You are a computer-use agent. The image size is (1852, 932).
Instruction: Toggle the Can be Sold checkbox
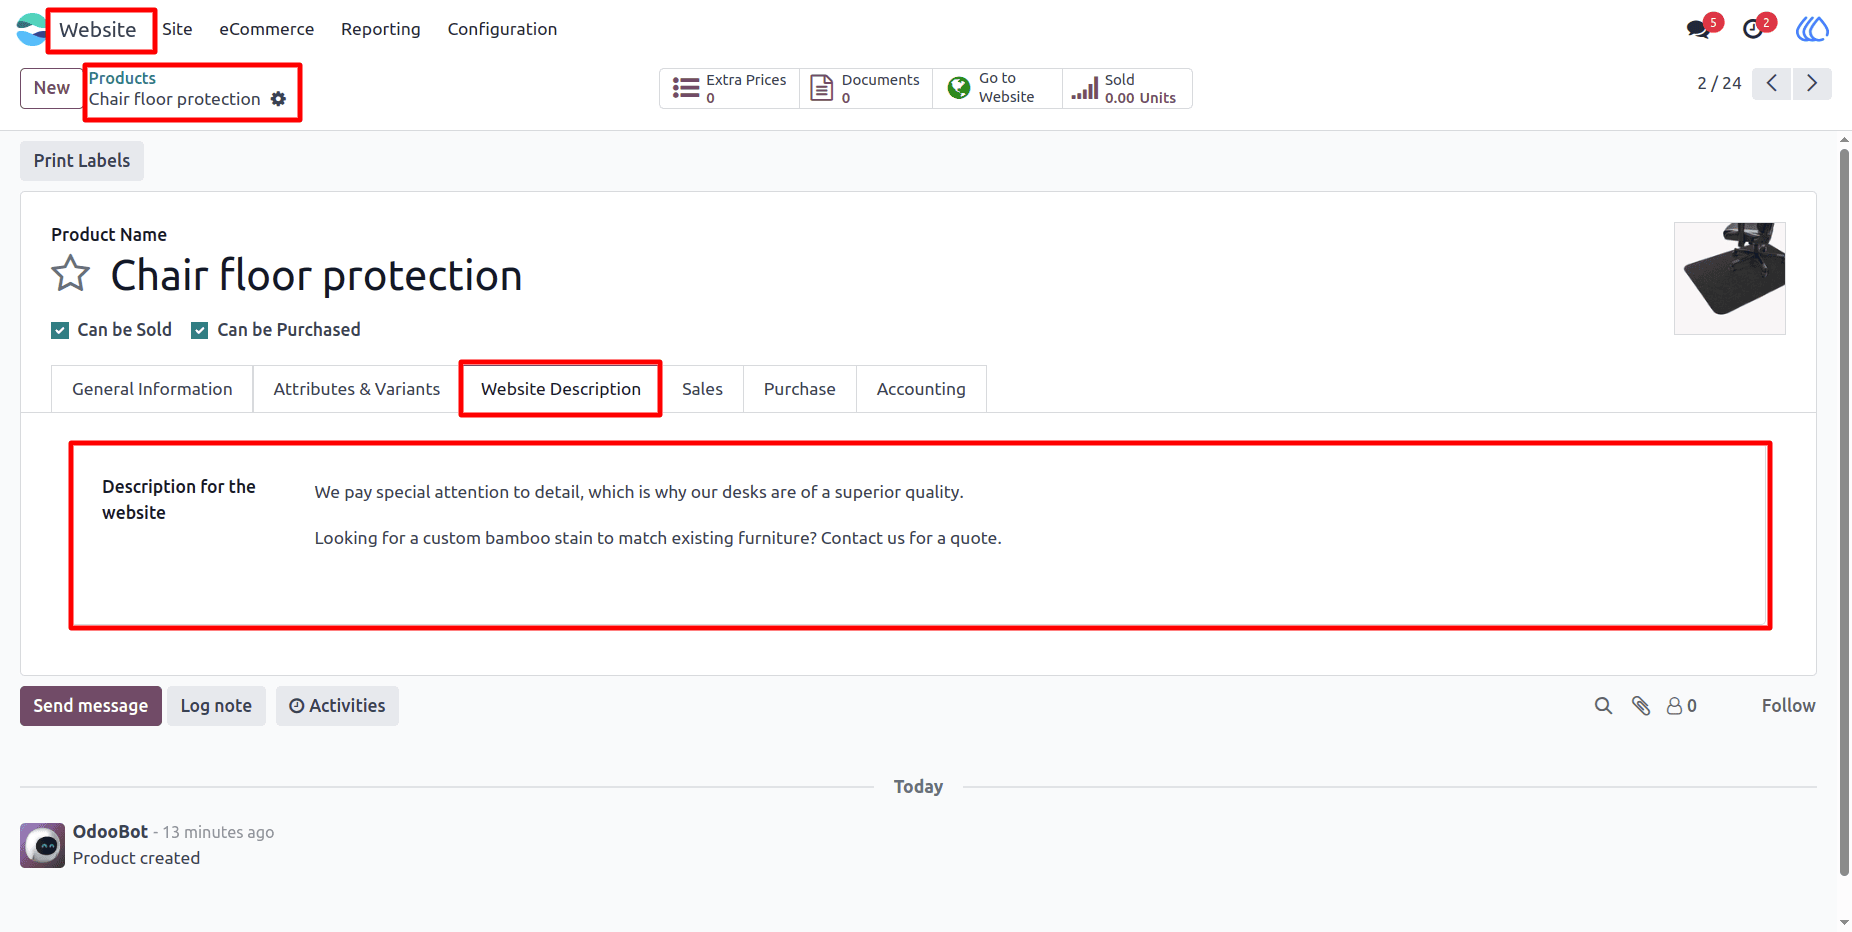pos(60,331)
